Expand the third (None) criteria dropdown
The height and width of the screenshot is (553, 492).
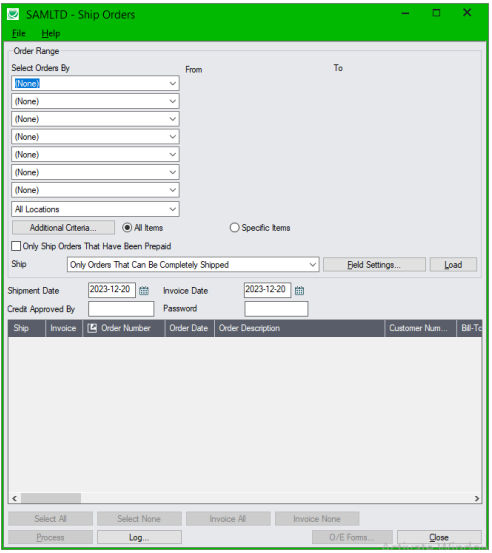point(172,119)
